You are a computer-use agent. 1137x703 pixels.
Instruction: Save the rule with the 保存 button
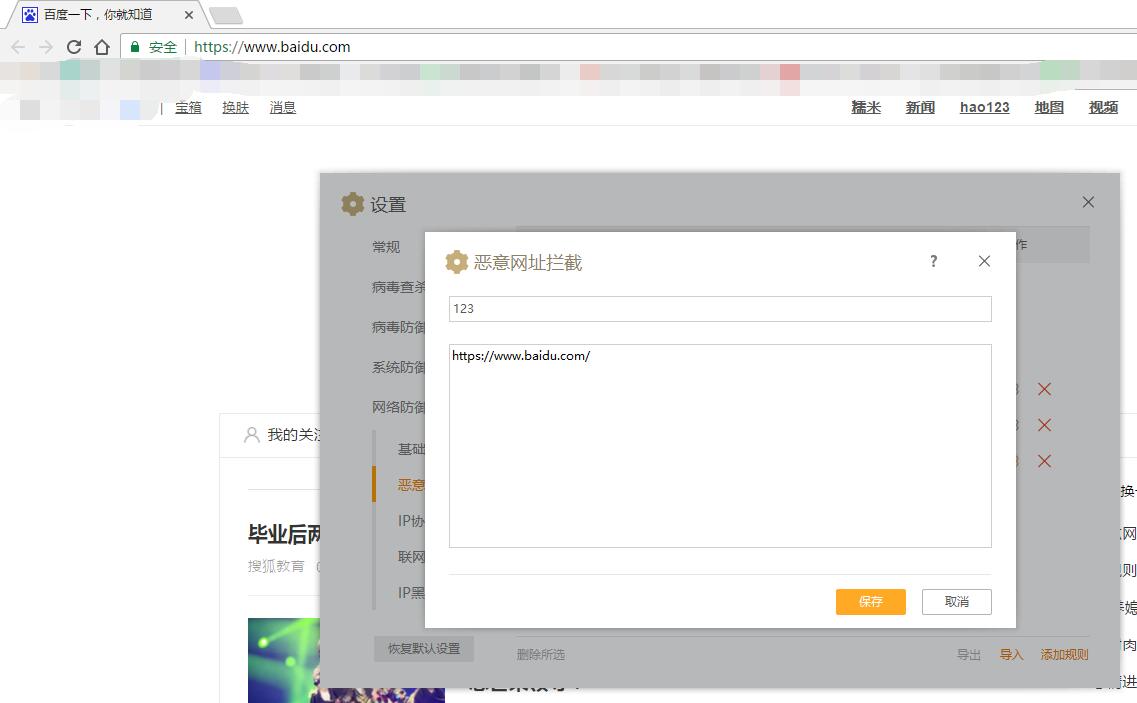[871, 601]
